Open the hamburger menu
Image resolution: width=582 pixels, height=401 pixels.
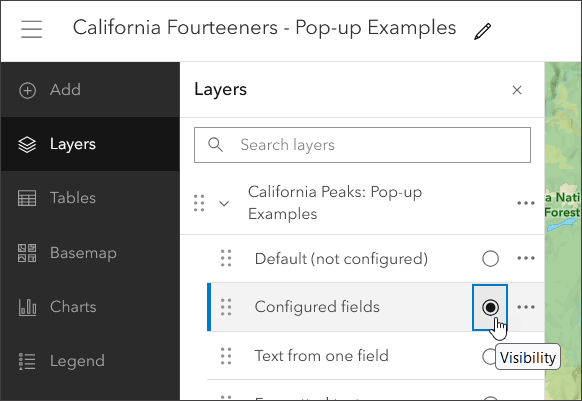(32, 29)
